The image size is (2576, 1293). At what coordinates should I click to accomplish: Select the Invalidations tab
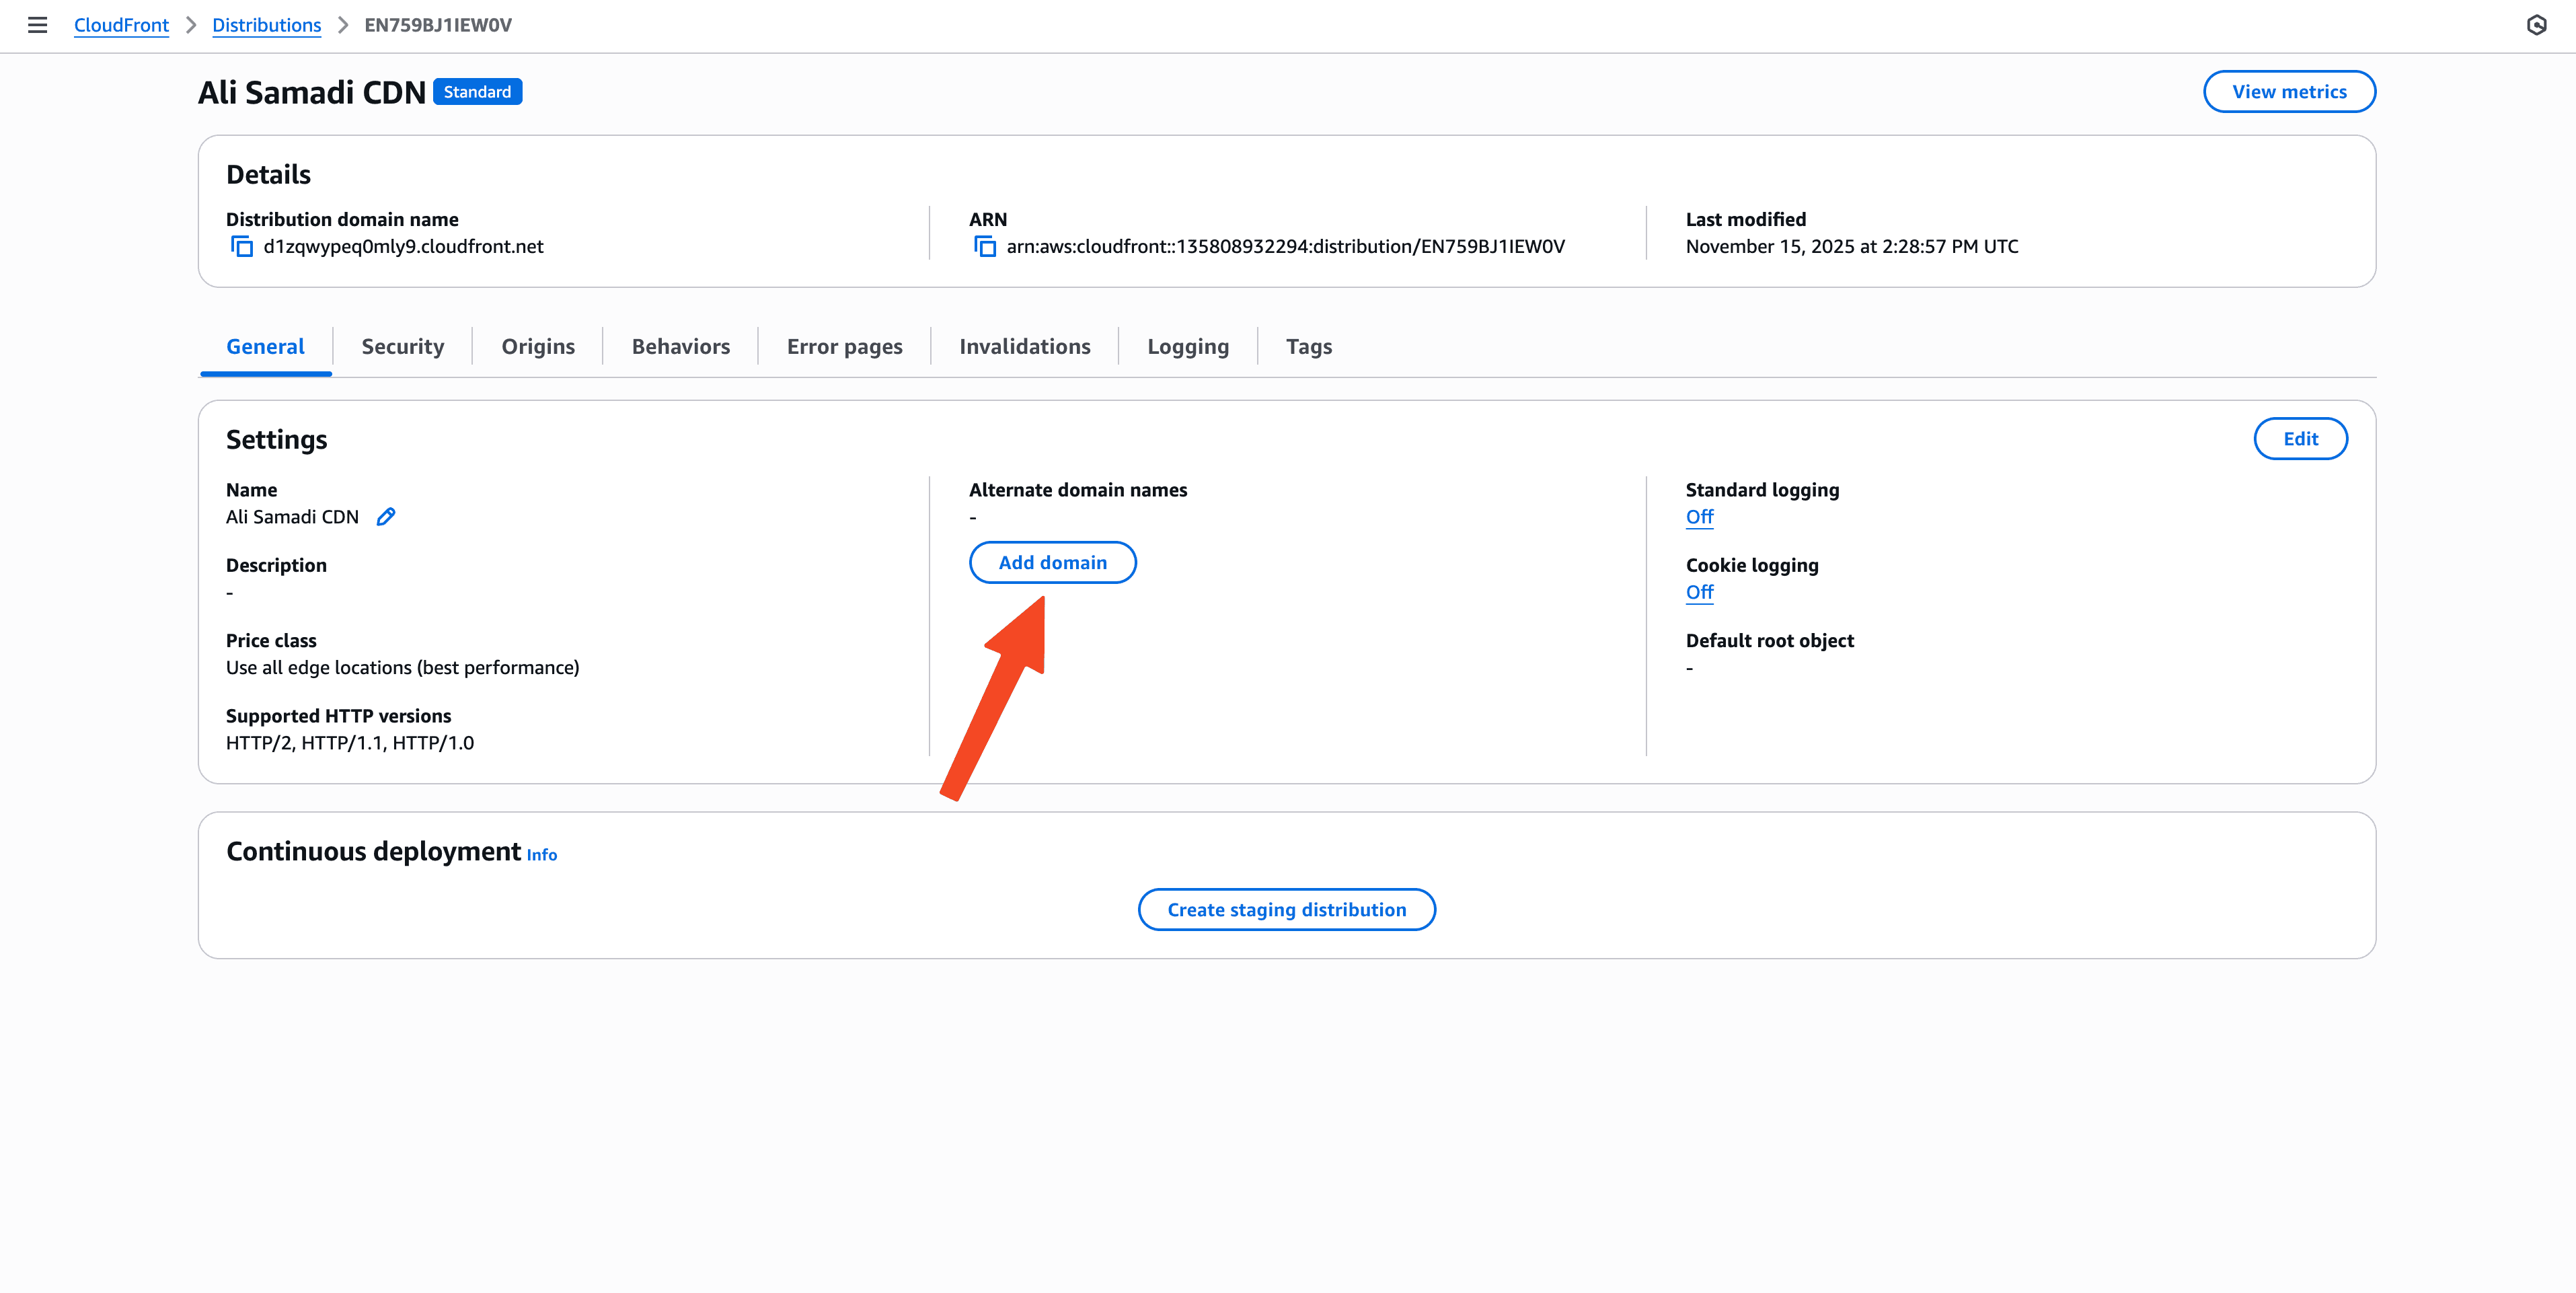1024,347
